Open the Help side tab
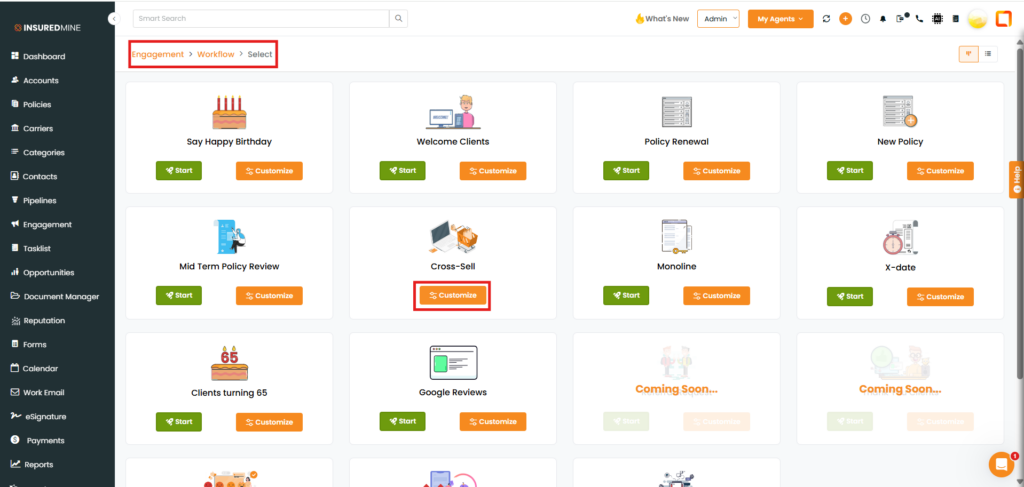The height and width of the screenshot is (487, 1024). (x=1016, y=179)
